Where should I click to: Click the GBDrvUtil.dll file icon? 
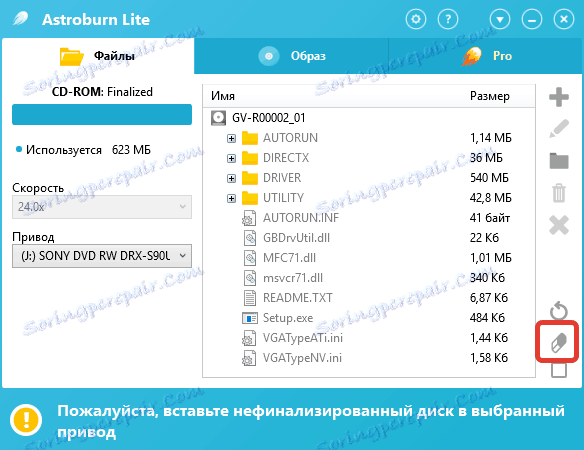coord(250,238)
